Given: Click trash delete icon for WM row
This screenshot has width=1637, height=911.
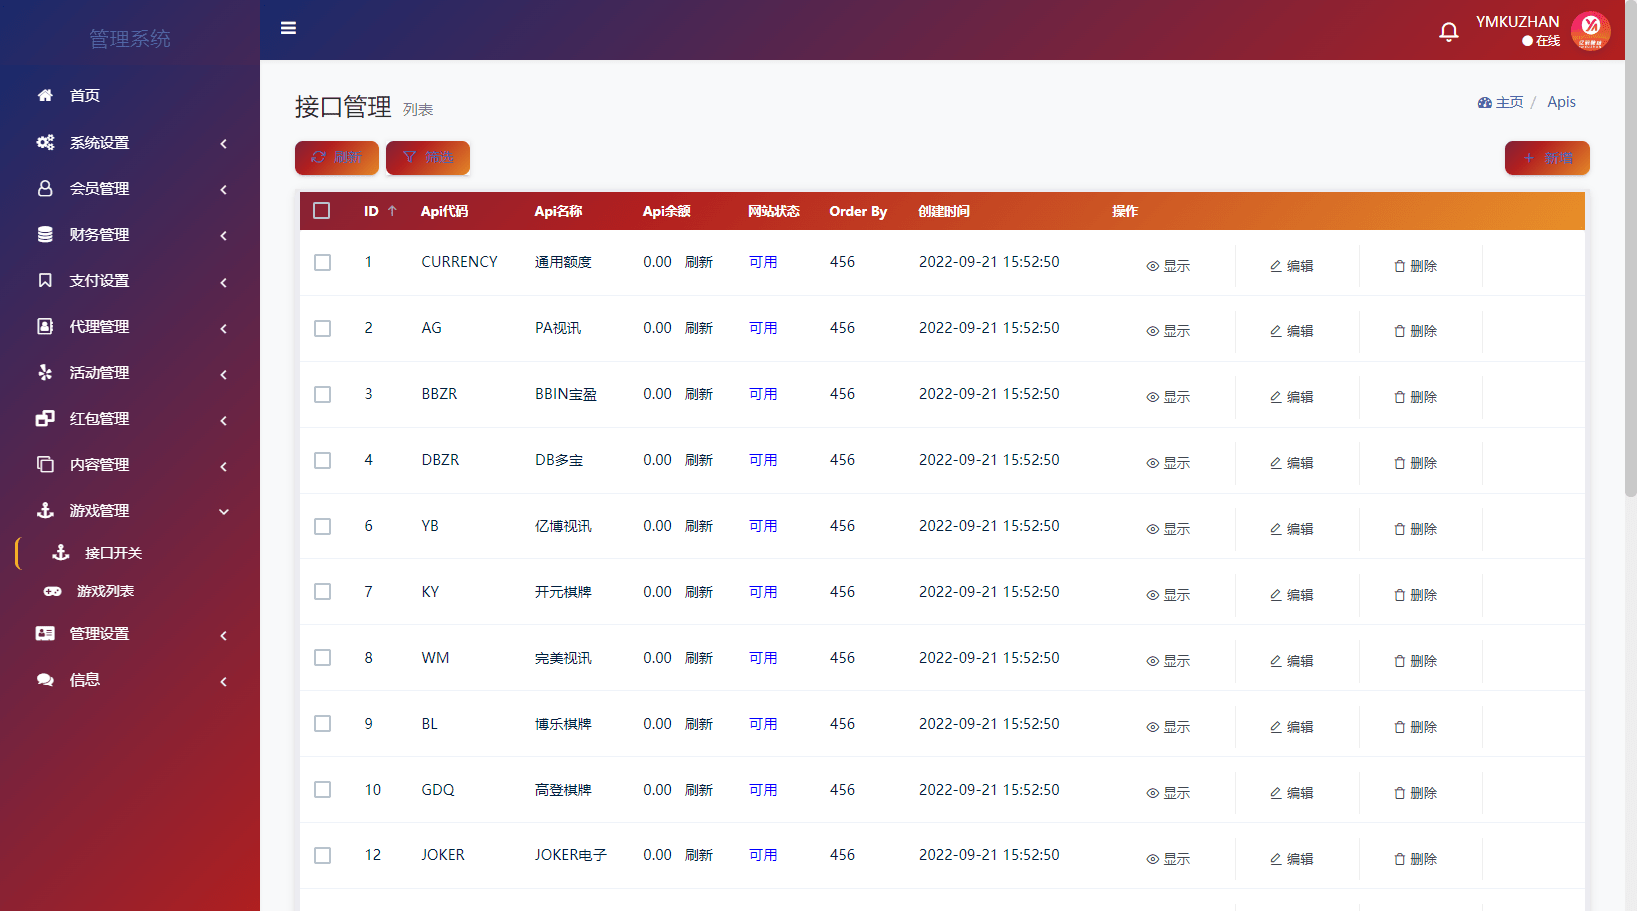Looking at the screenshot, I should [x=1400, y=661].
